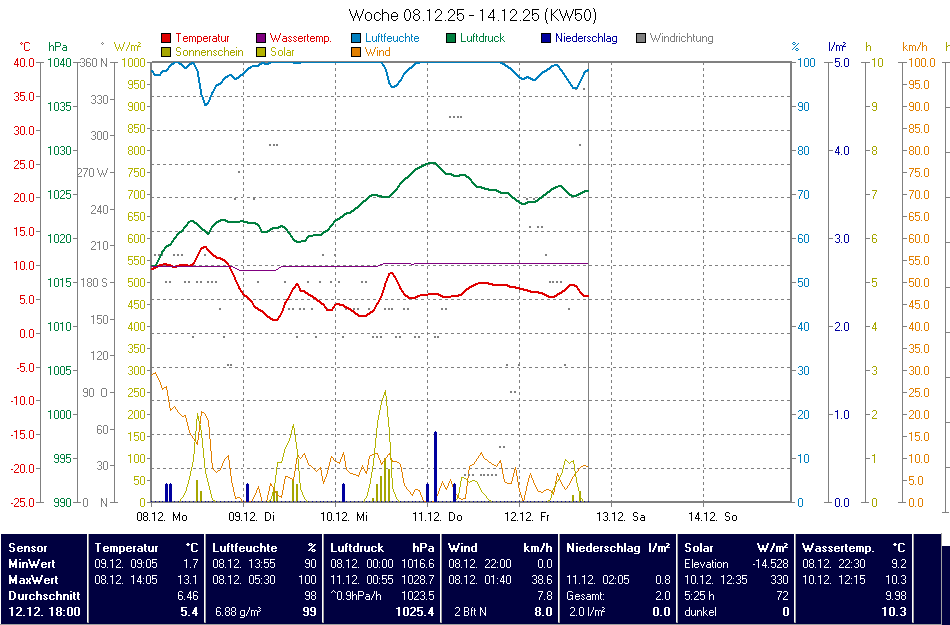Screen dimensions: 950x625
Task: Click the MinWert row label
Action: point(33,564)
